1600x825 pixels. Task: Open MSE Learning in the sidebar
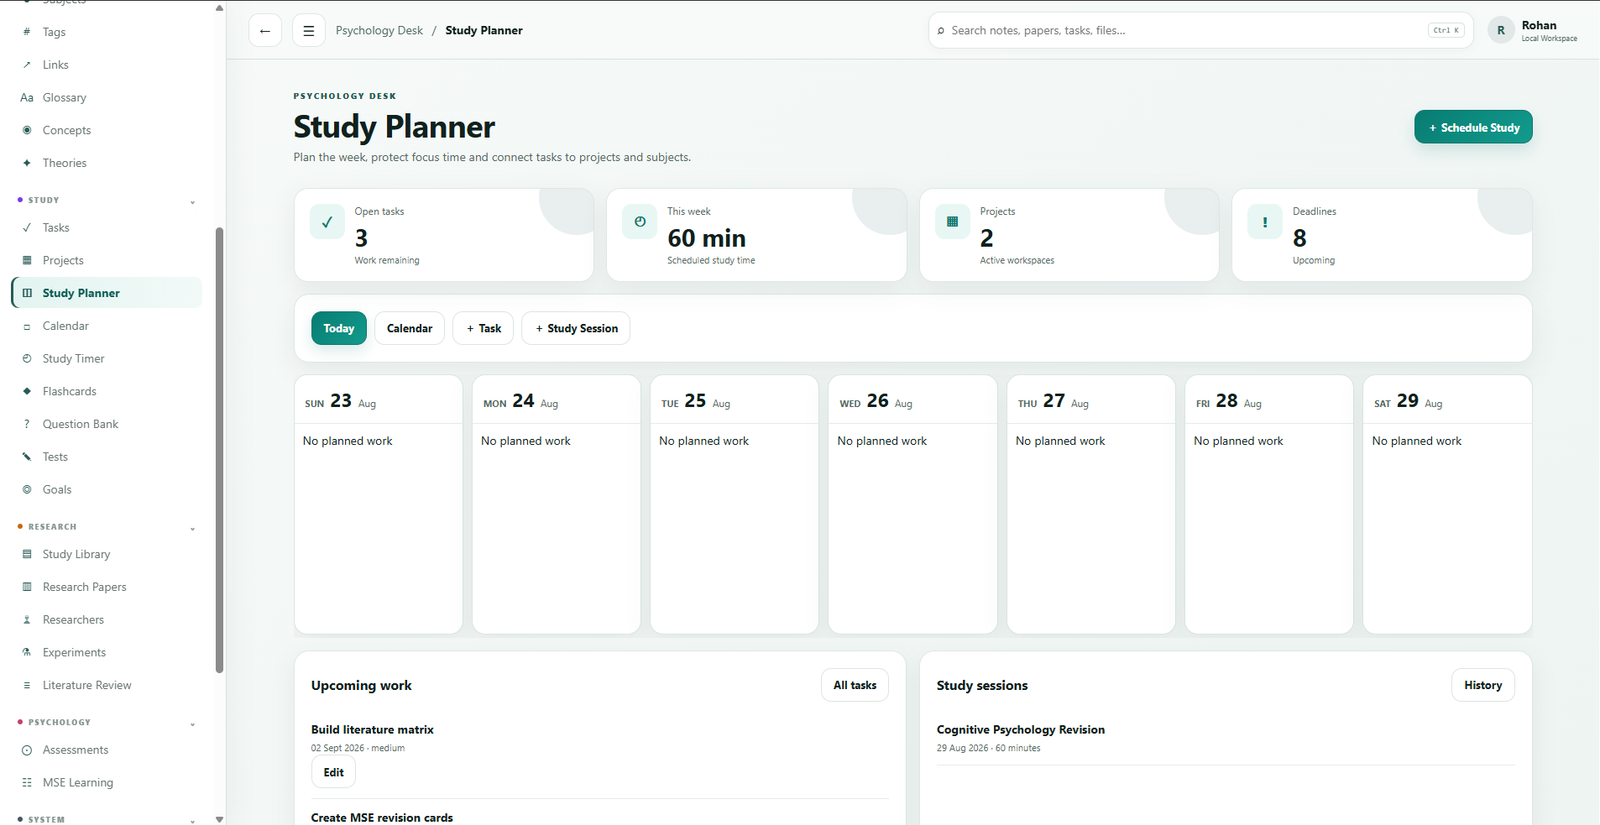pyautogui.click(x=106, y=783)
